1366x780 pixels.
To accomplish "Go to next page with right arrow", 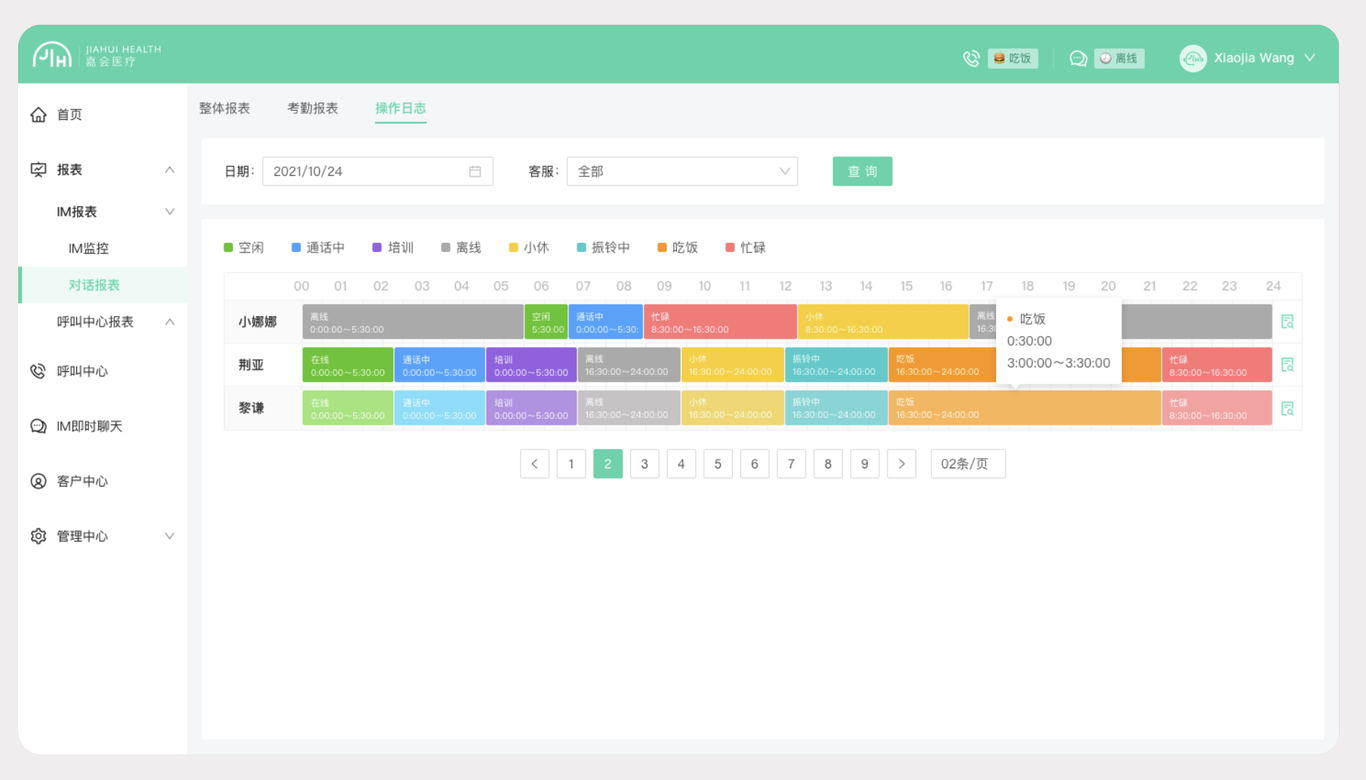I will [901, 464].
